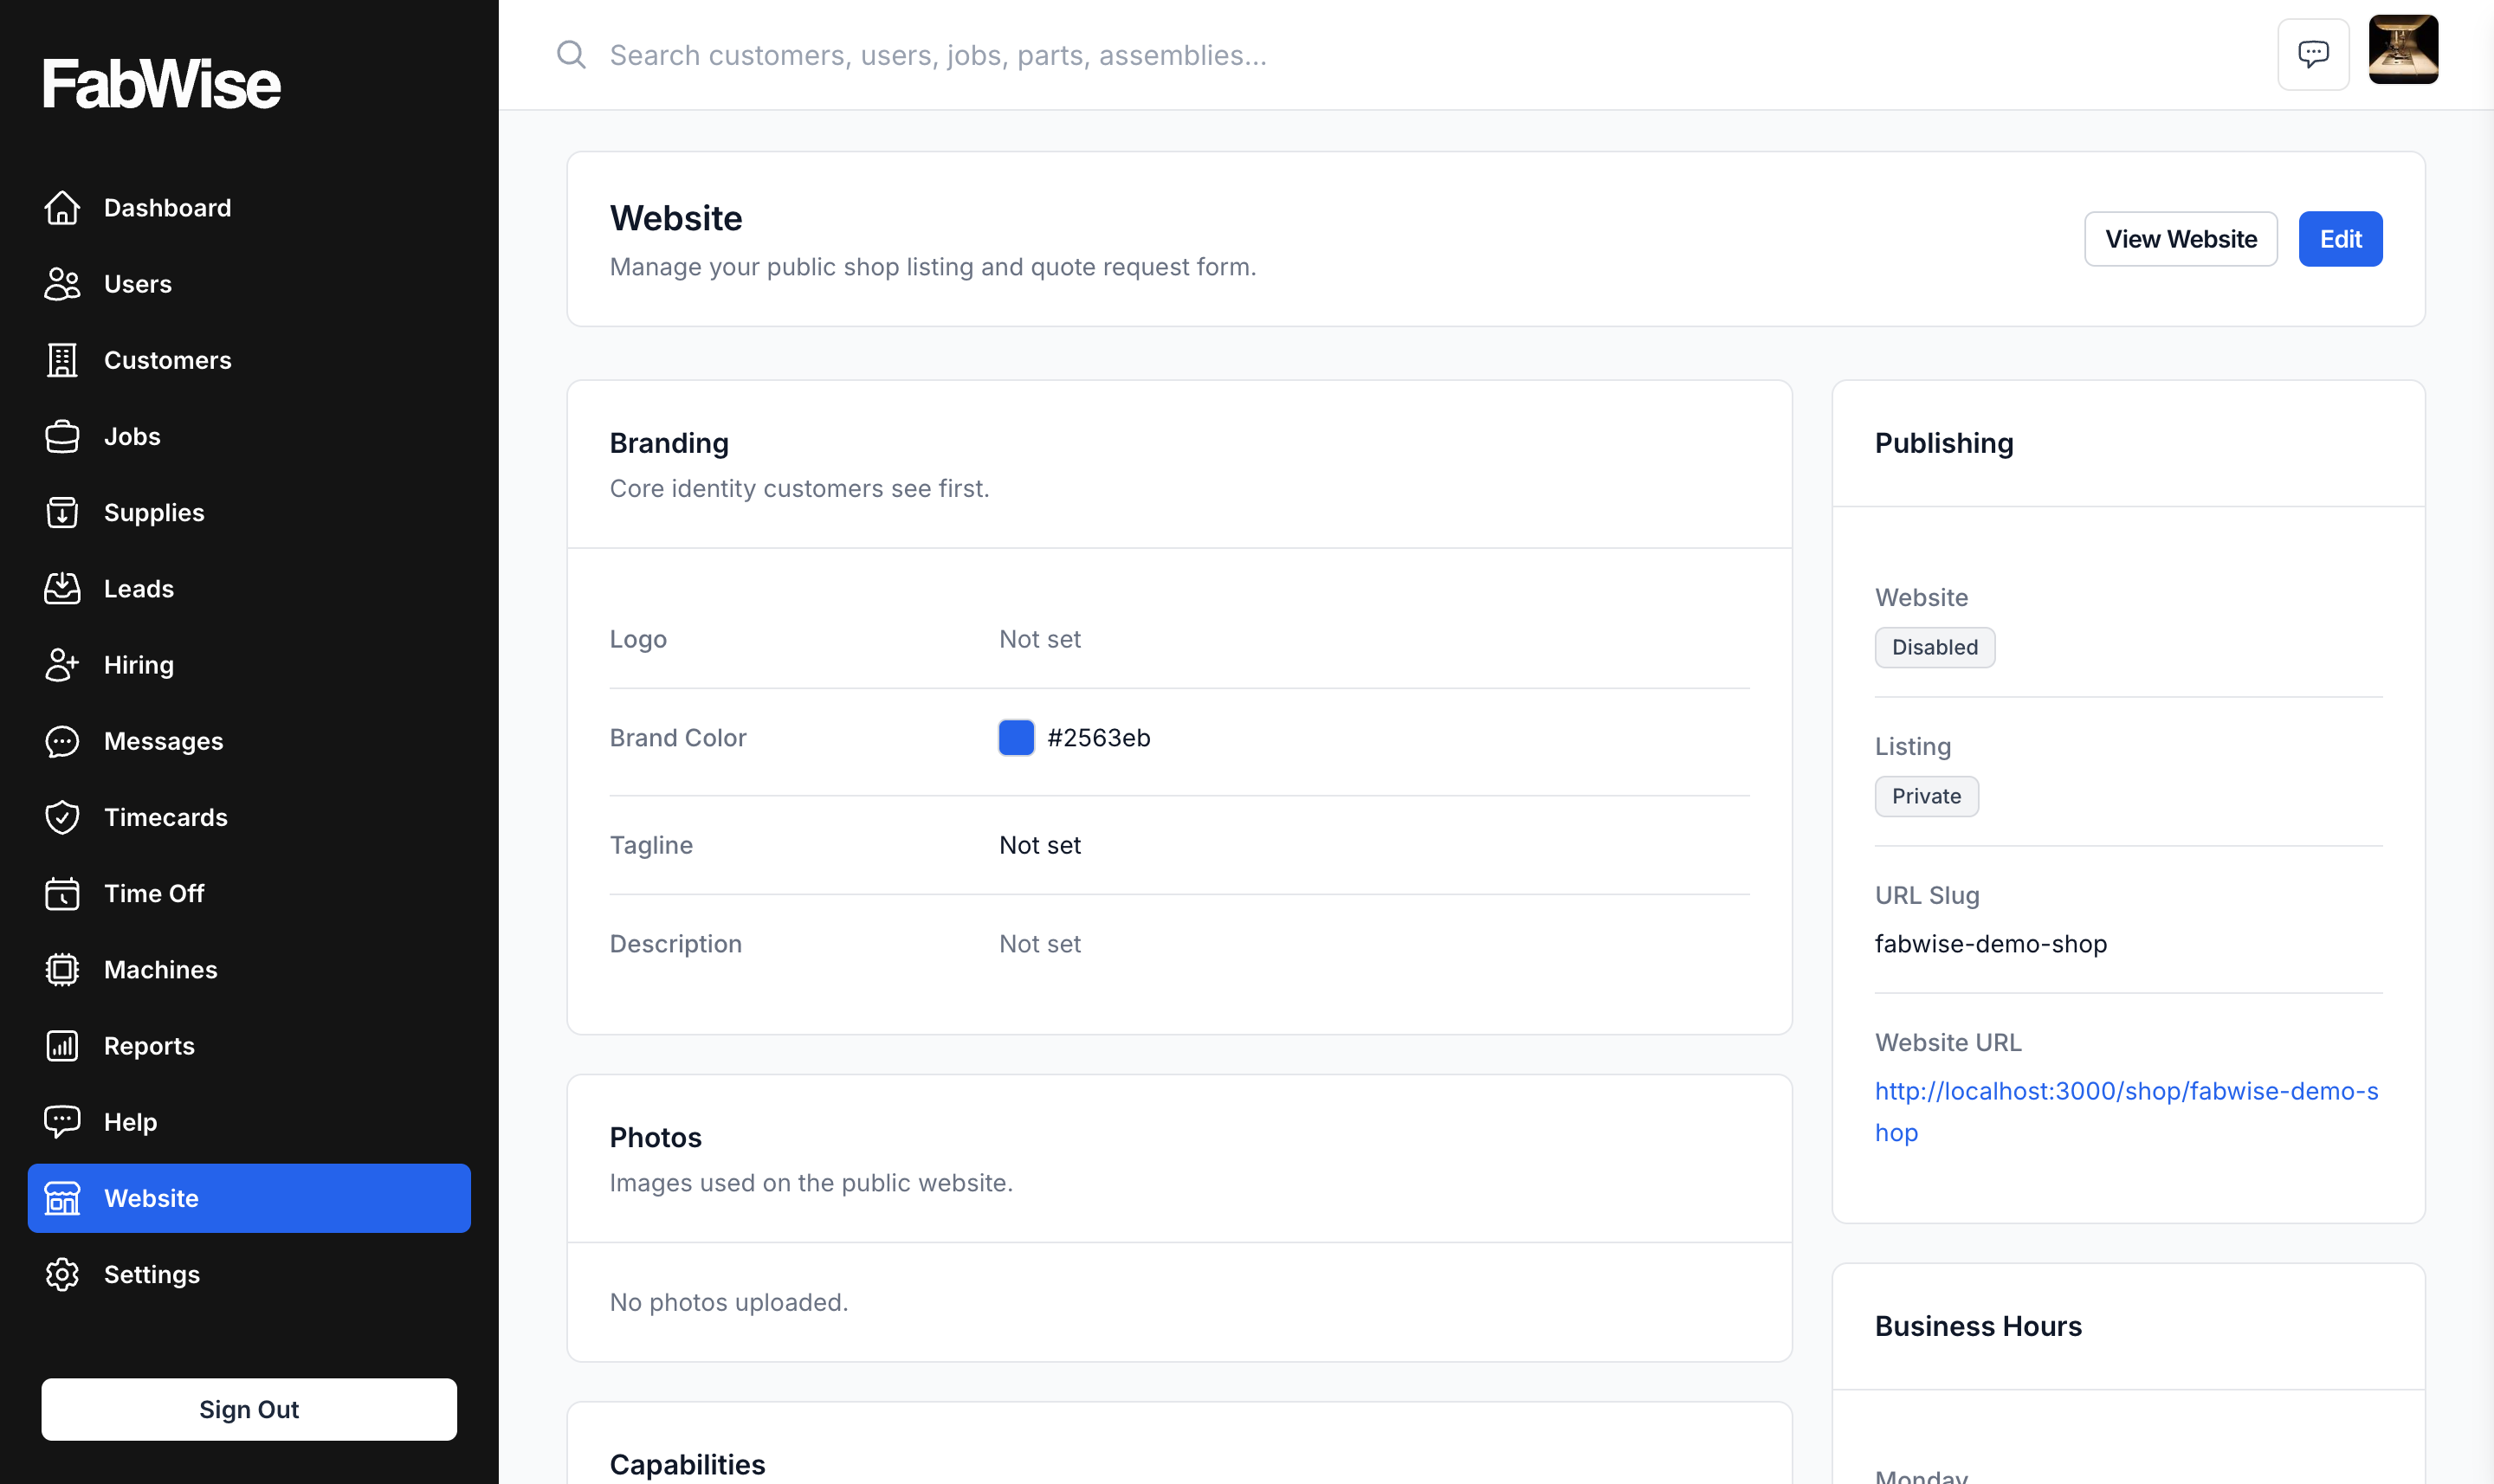Click the Tagline 'Not set' value
2494x1484 pixels.
click(1040, 845)
